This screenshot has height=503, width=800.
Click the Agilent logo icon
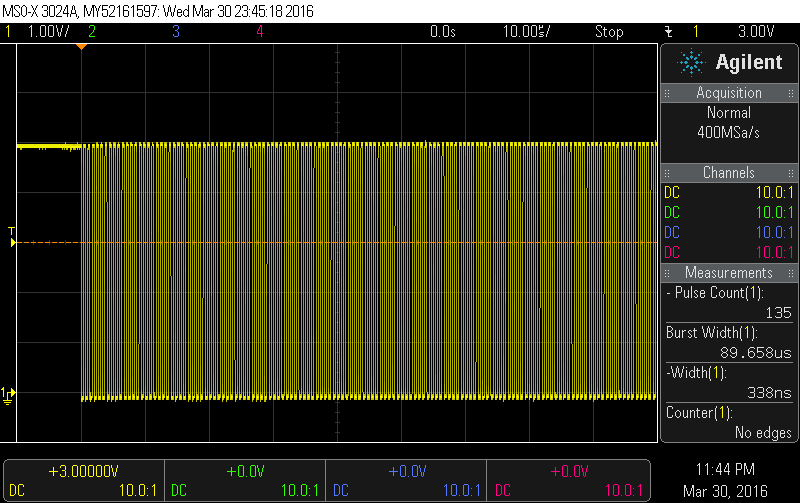(x=691, y=63)
